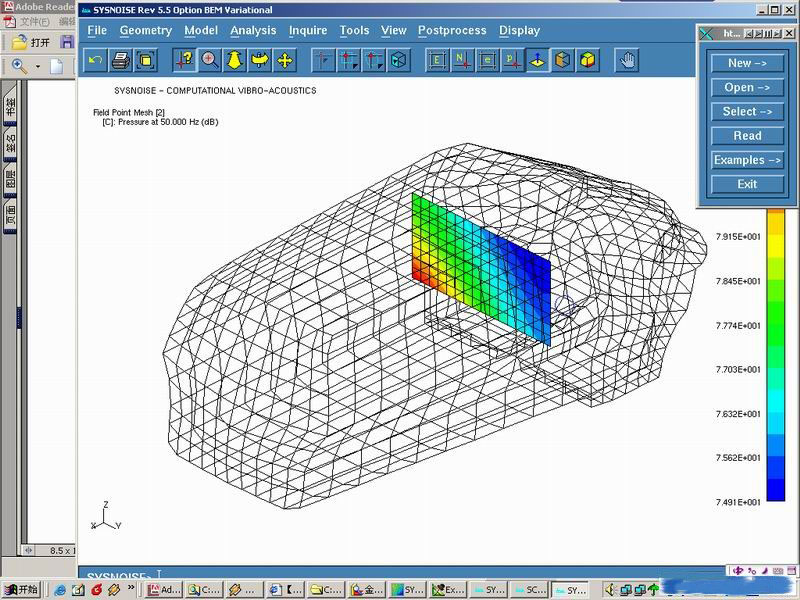Image resolution: width=800 pixels, height=600 pixels.
Task: Open the File menu
Action: tap(97, 31)
